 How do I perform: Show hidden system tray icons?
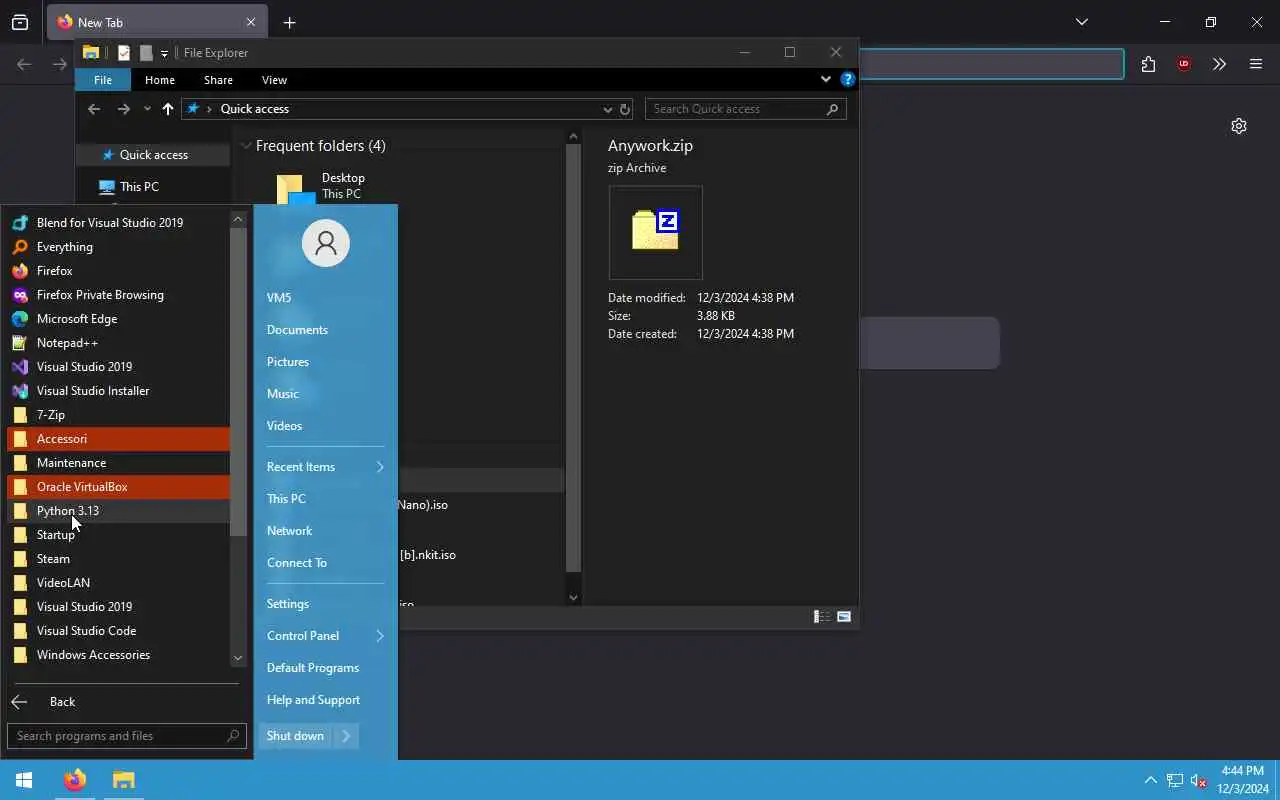(1150, 780)
